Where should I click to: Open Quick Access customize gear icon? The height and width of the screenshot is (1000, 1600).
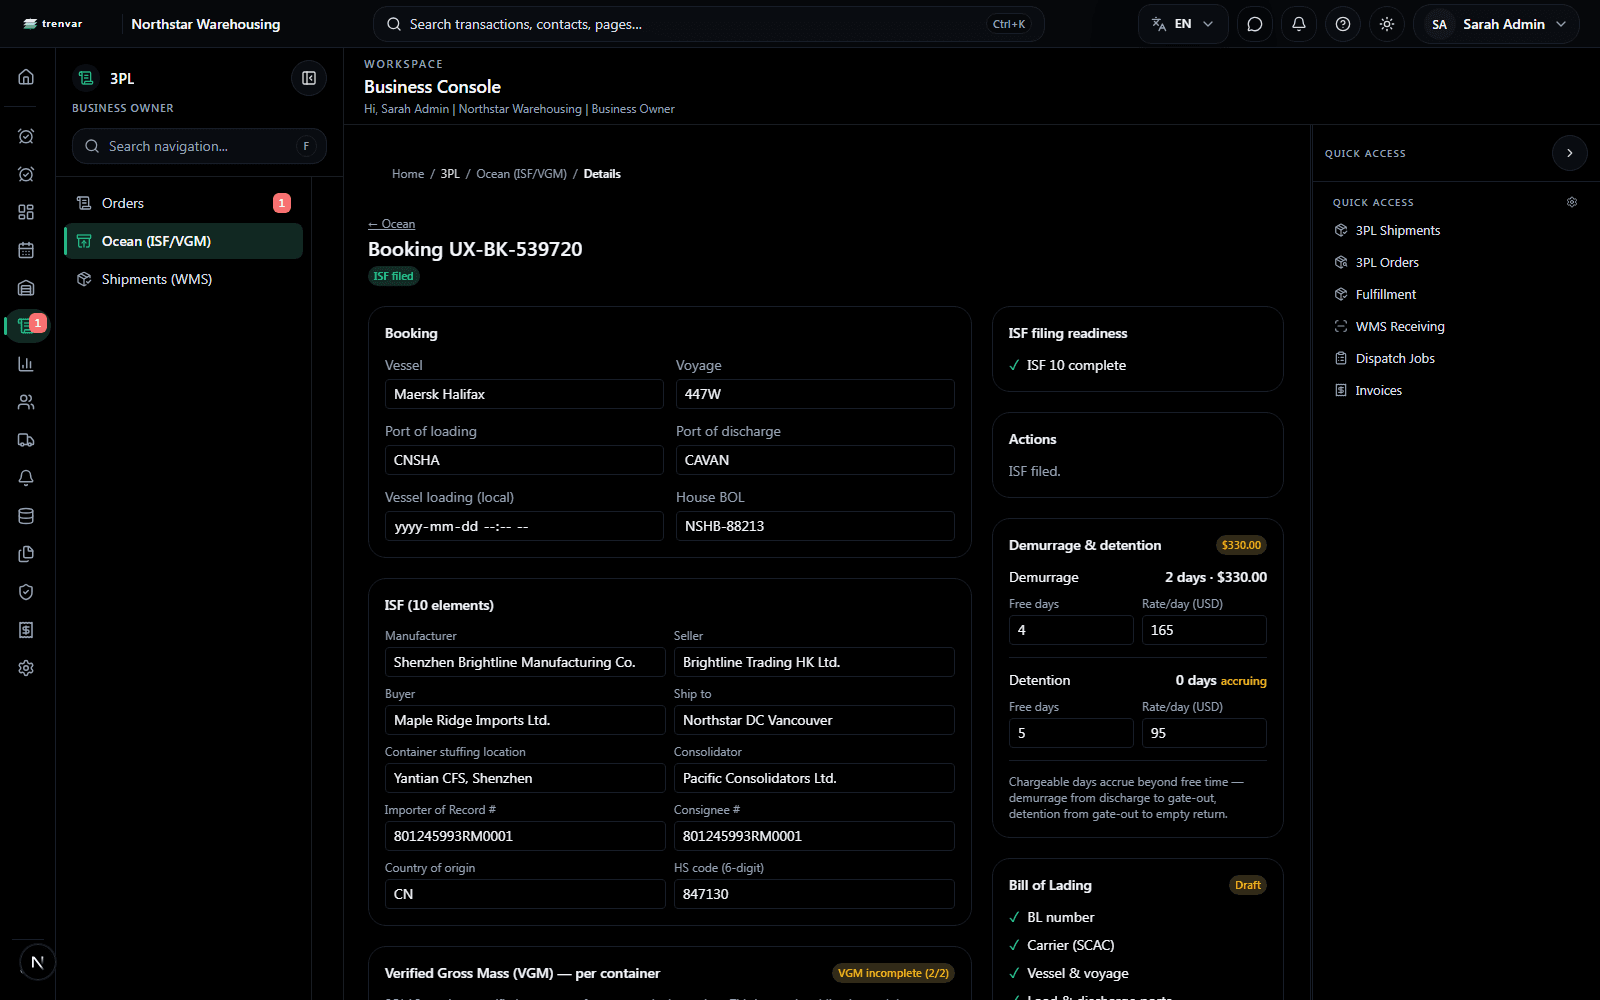(1572, 202)
